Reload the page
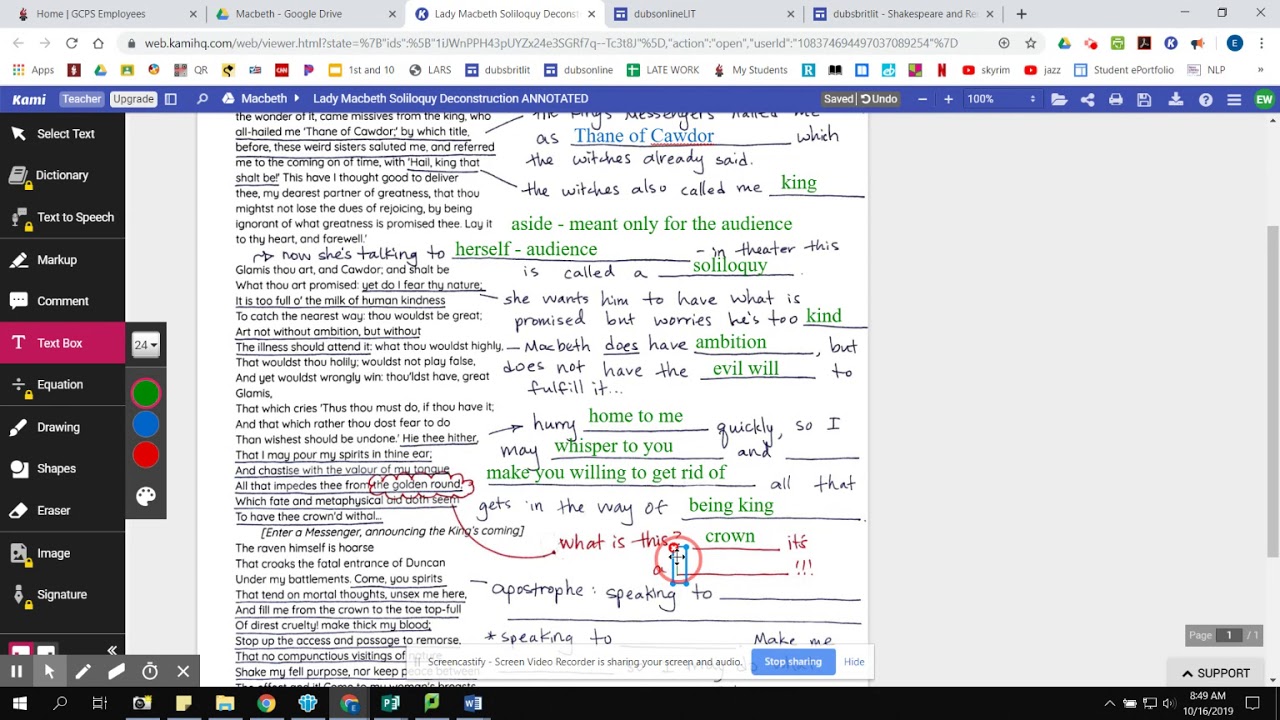The width and height of the screenshot is (1280, 720). 71,43
